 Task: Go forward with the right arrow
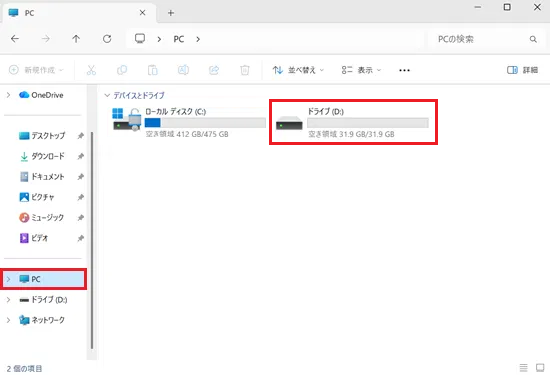[46, 39]
